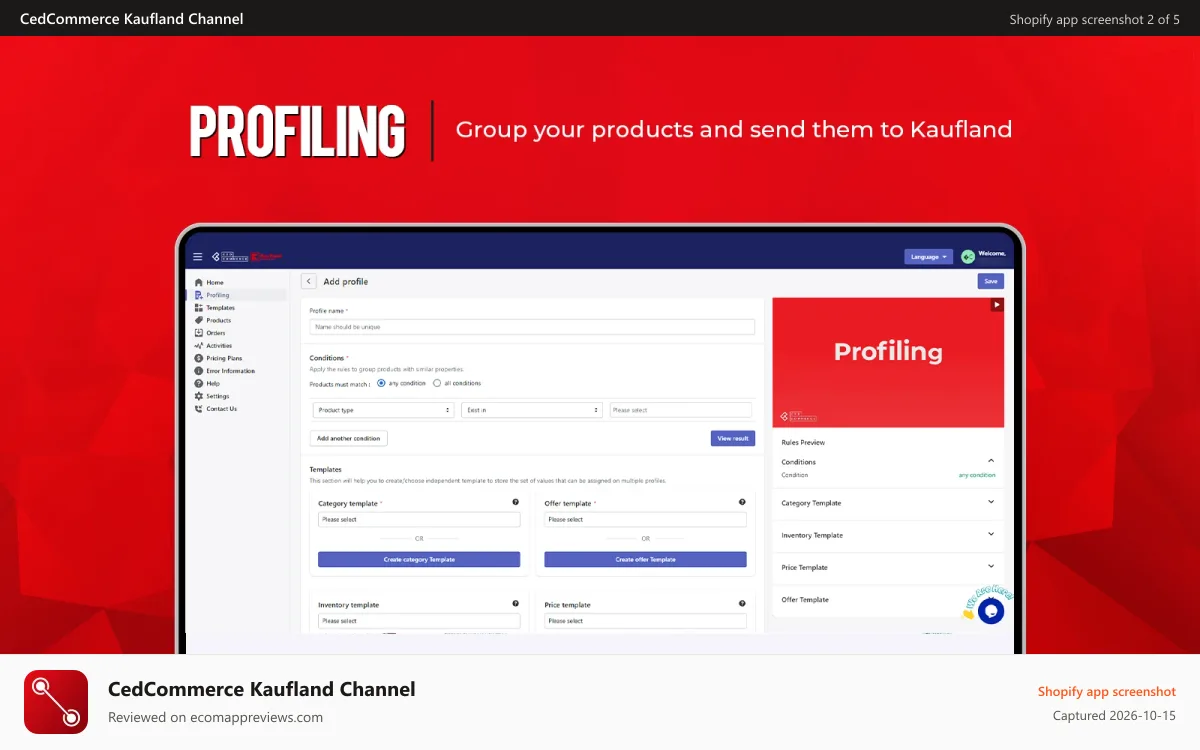Select the 'all conditions' radio button
This screenshot has height=750, width=1200.
(x=437, y=383)
